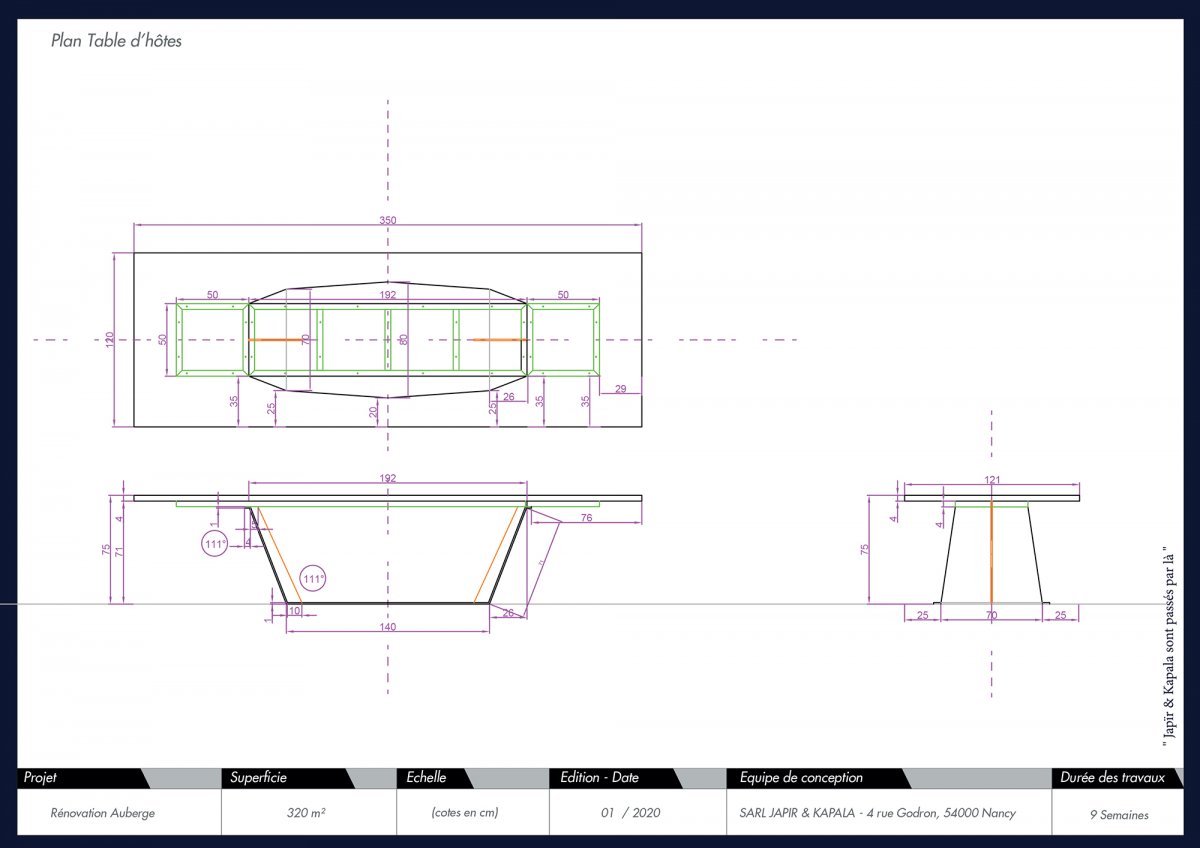
Task: Click the 'Edition - Date' header
Action: pos(600,778)
